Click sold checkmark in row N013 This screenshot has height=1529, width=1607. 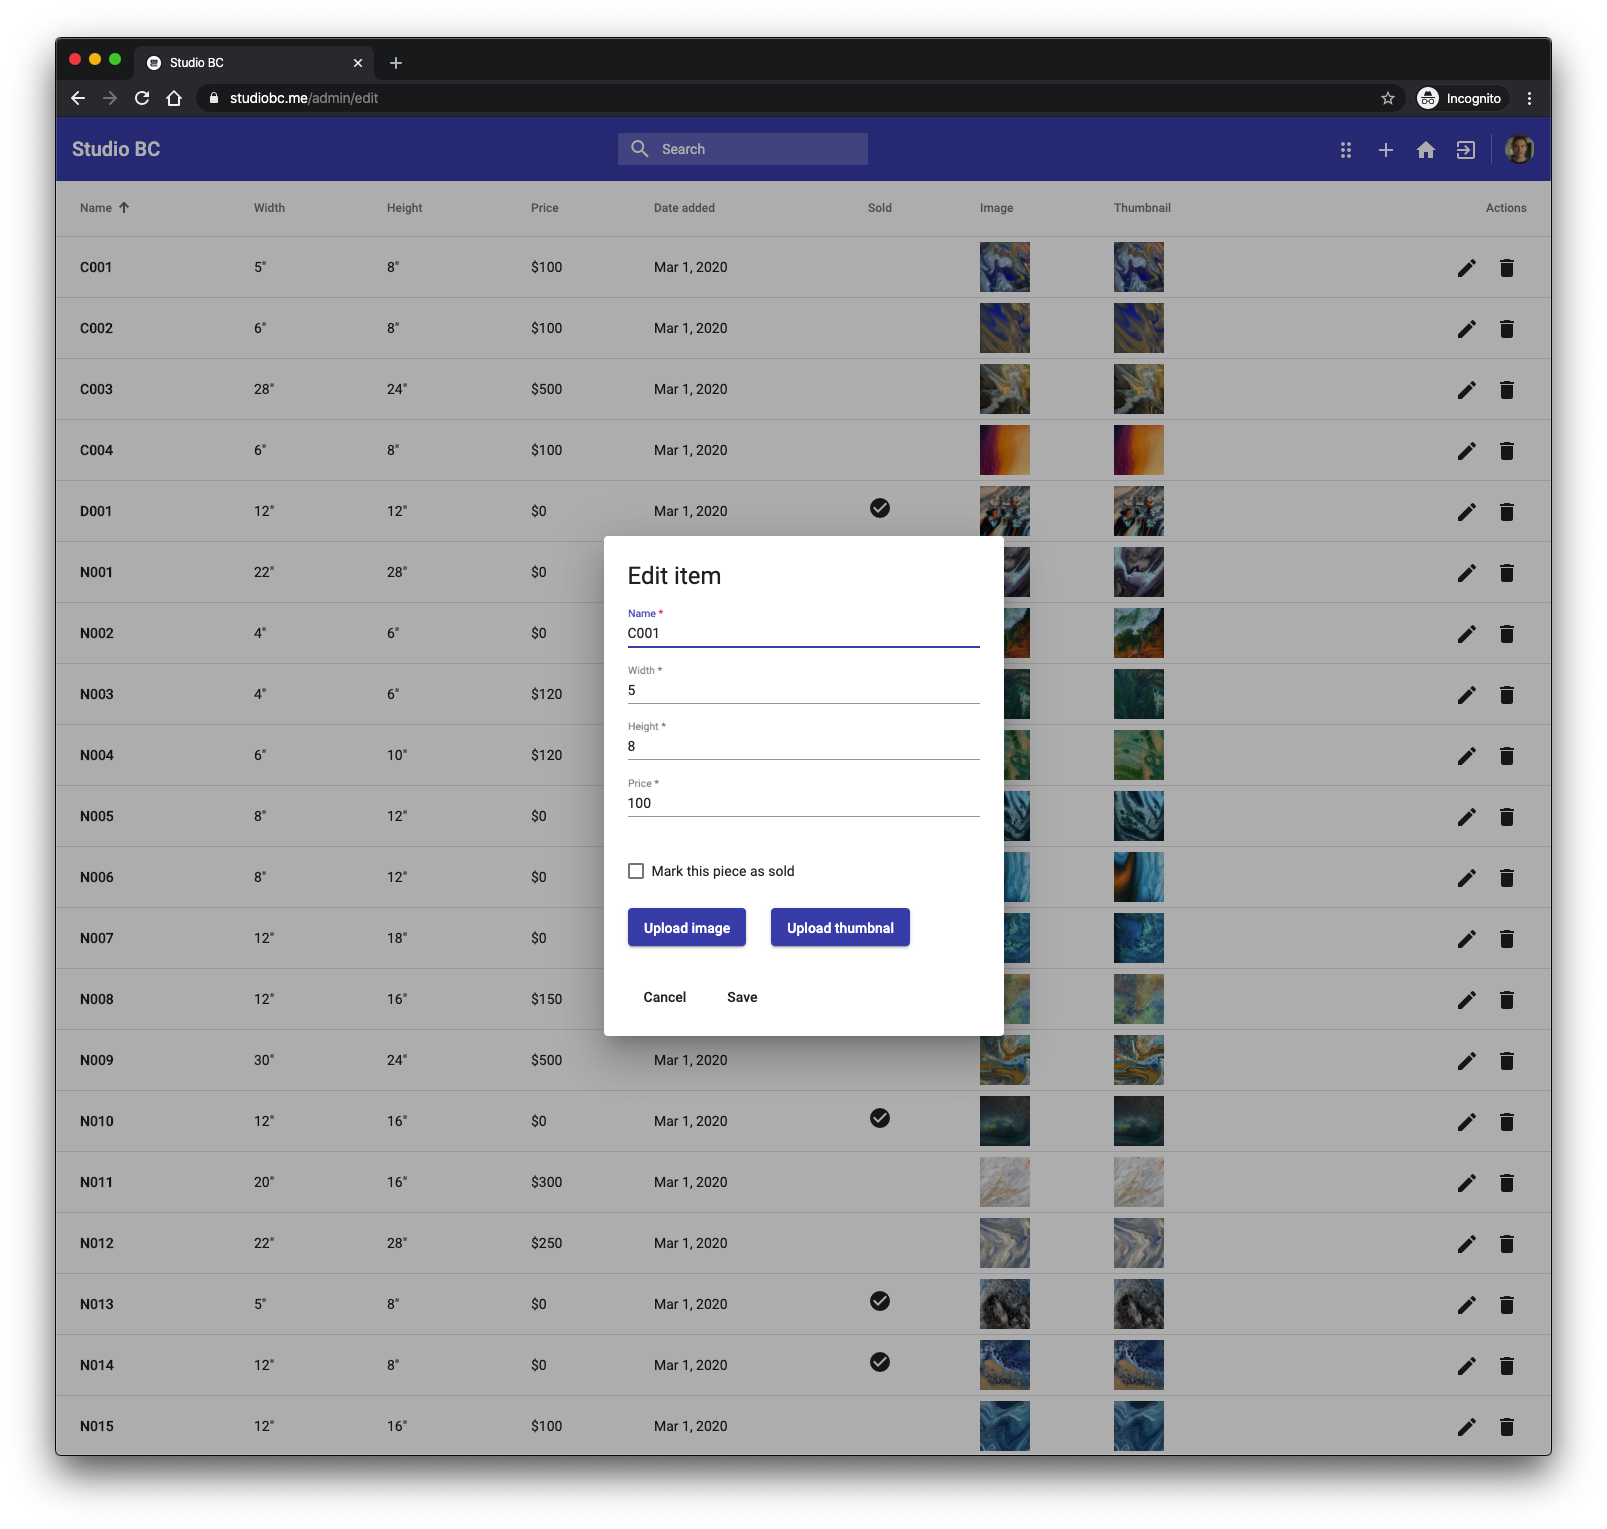[x=880, y=1301]
